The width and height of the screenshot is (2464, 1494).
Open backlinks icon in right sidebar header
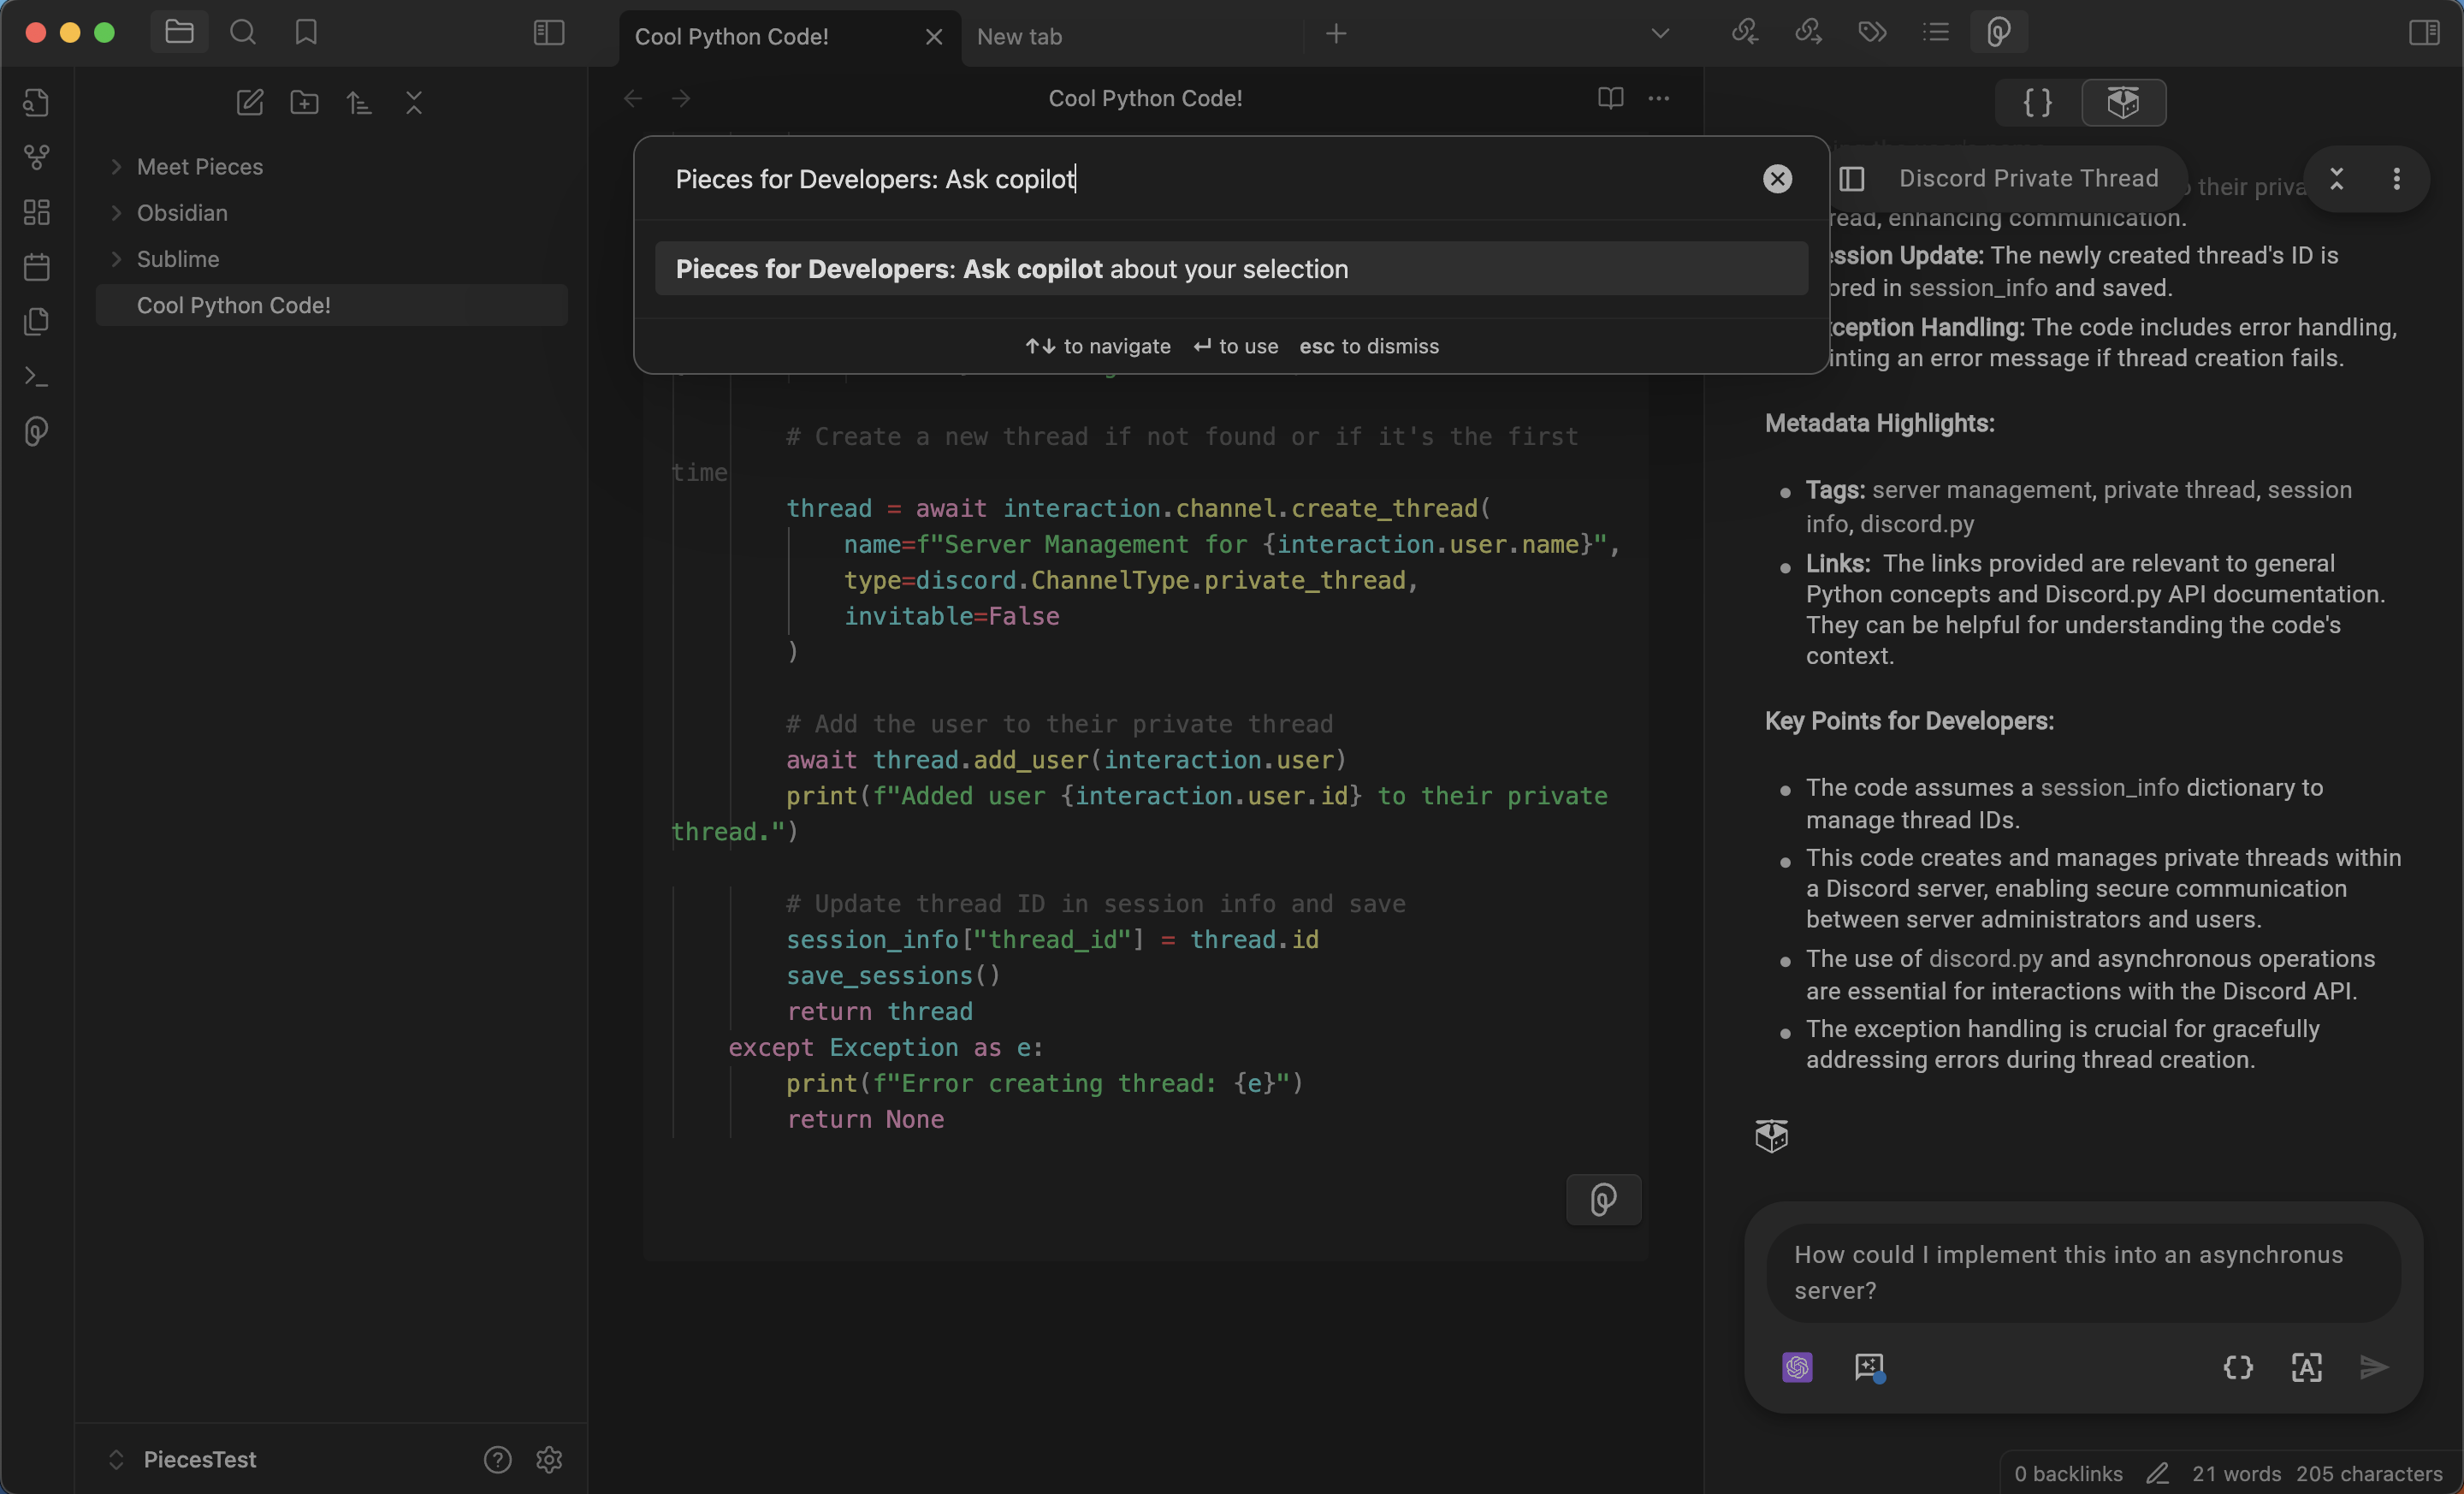pyautogui.click(x=1745, y=32)
